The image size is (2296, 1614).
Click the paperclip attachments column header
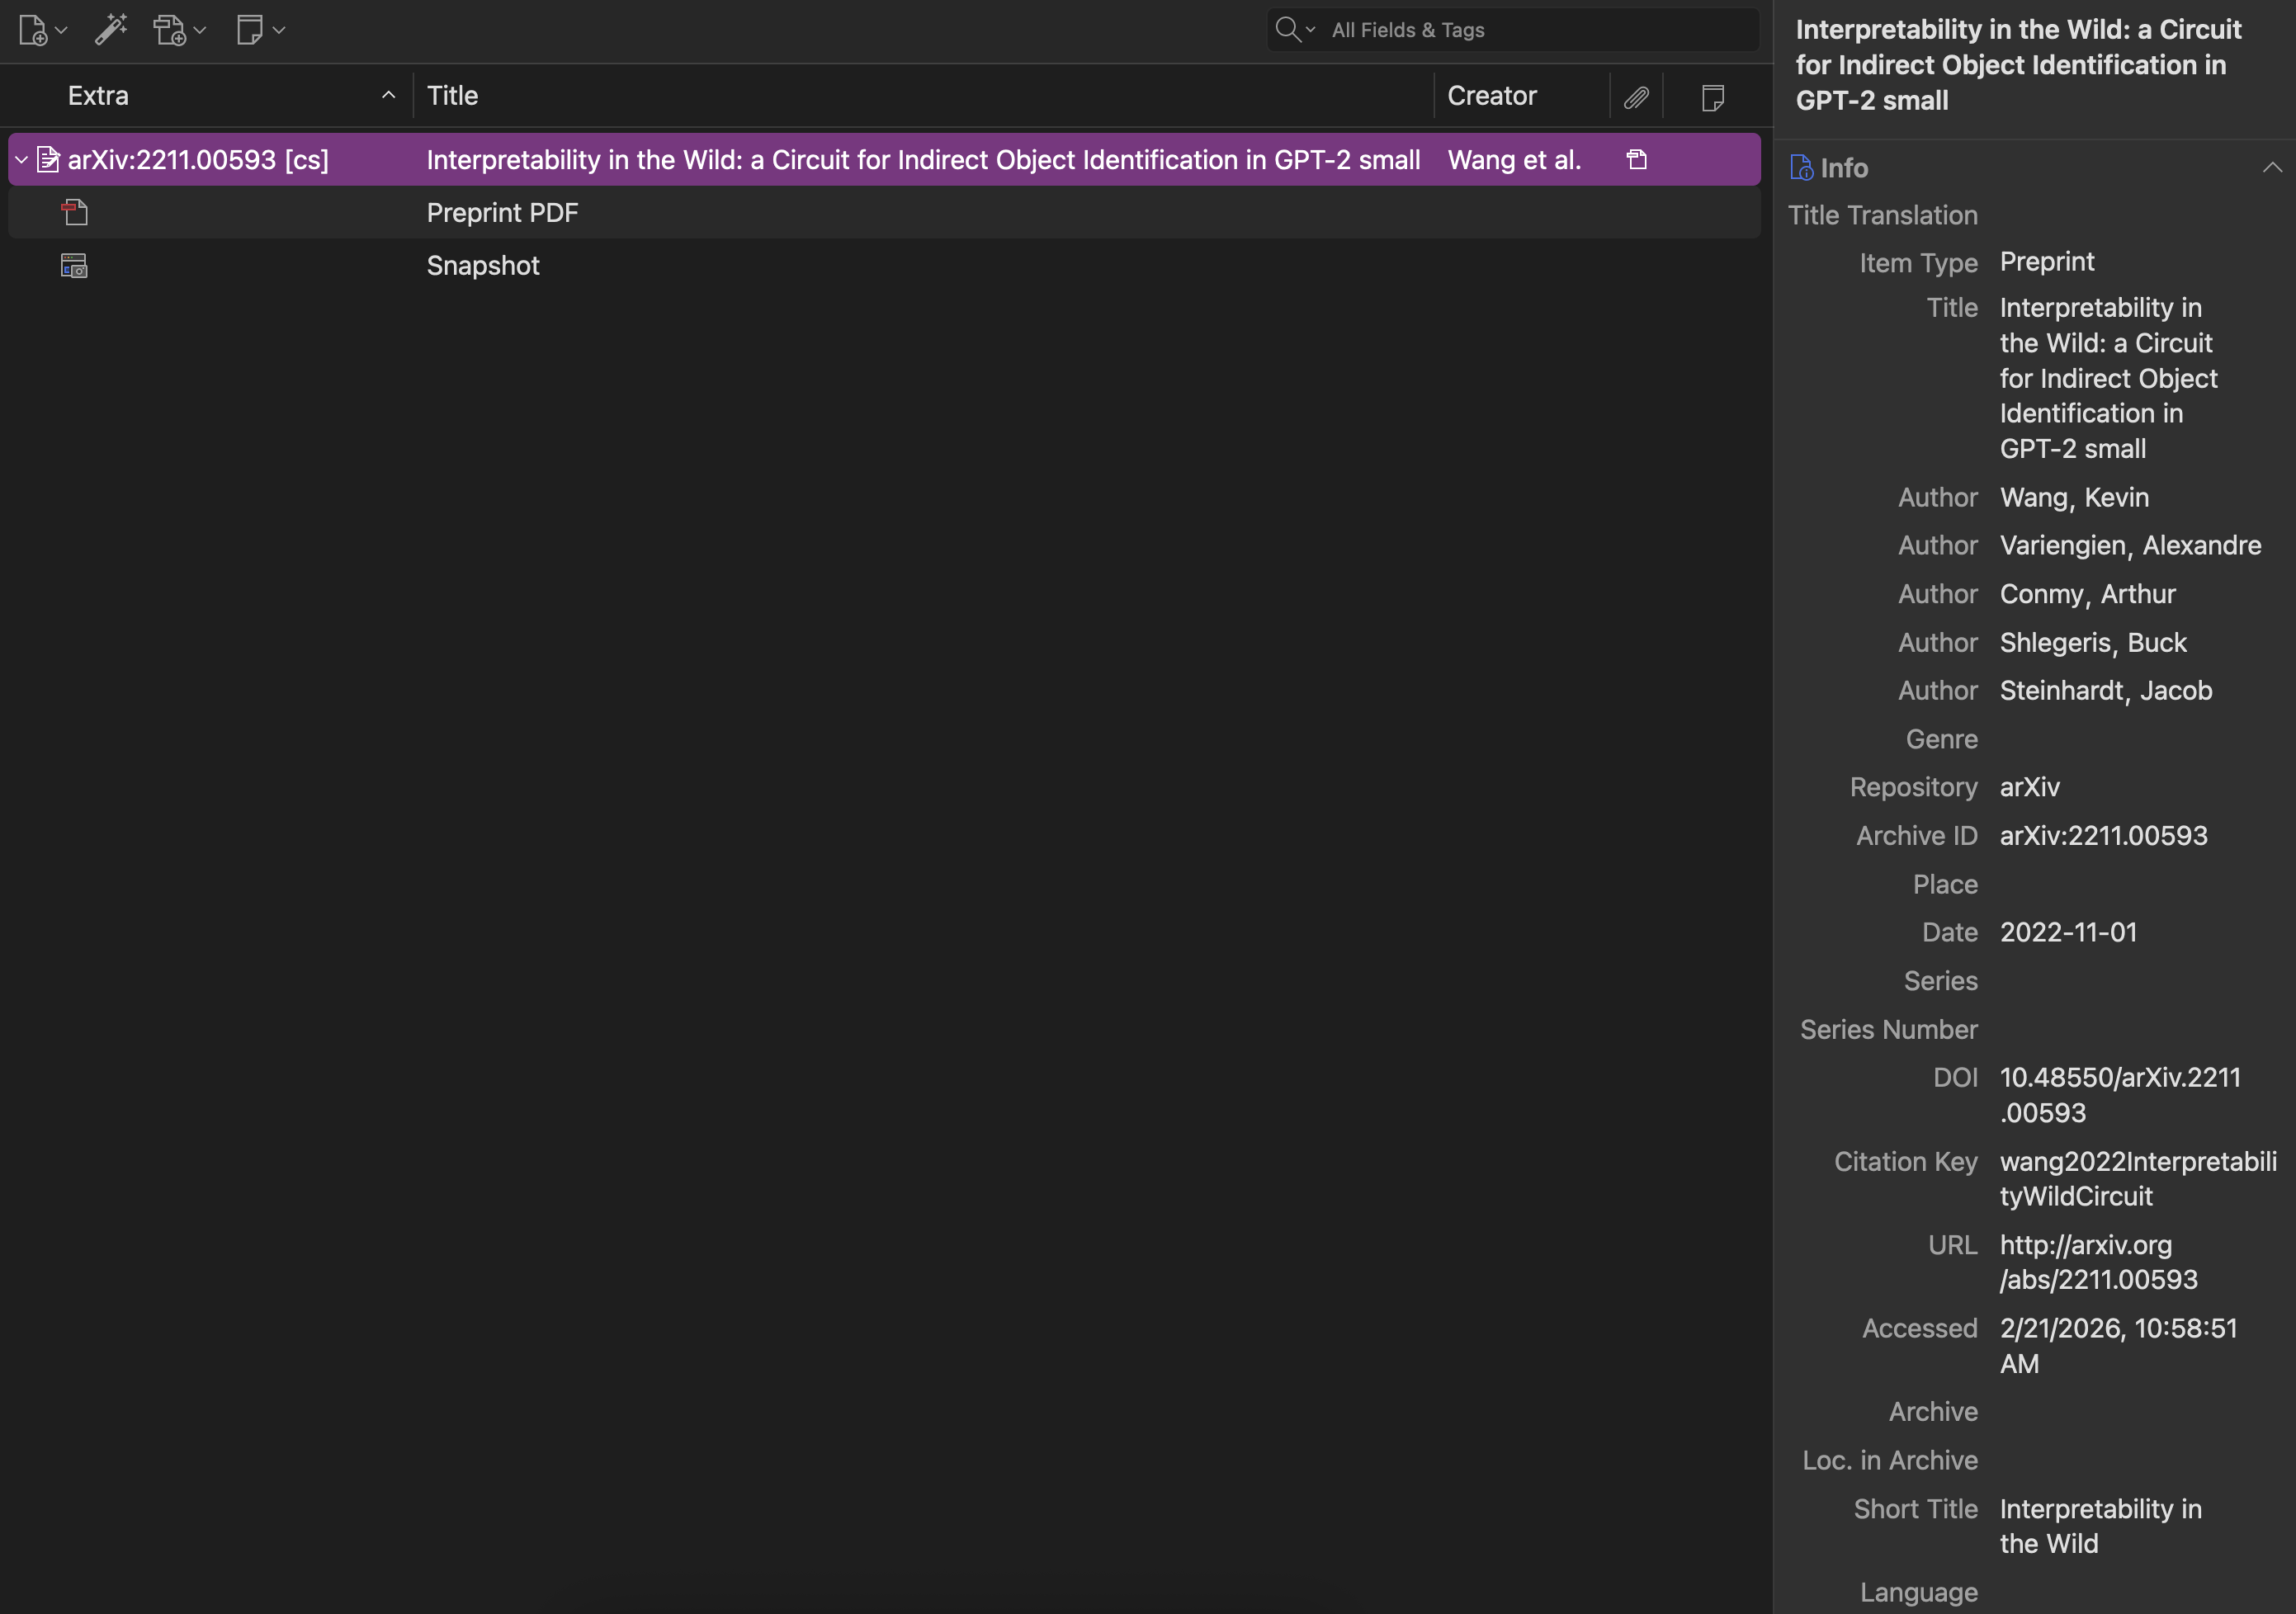point(1636,97)
